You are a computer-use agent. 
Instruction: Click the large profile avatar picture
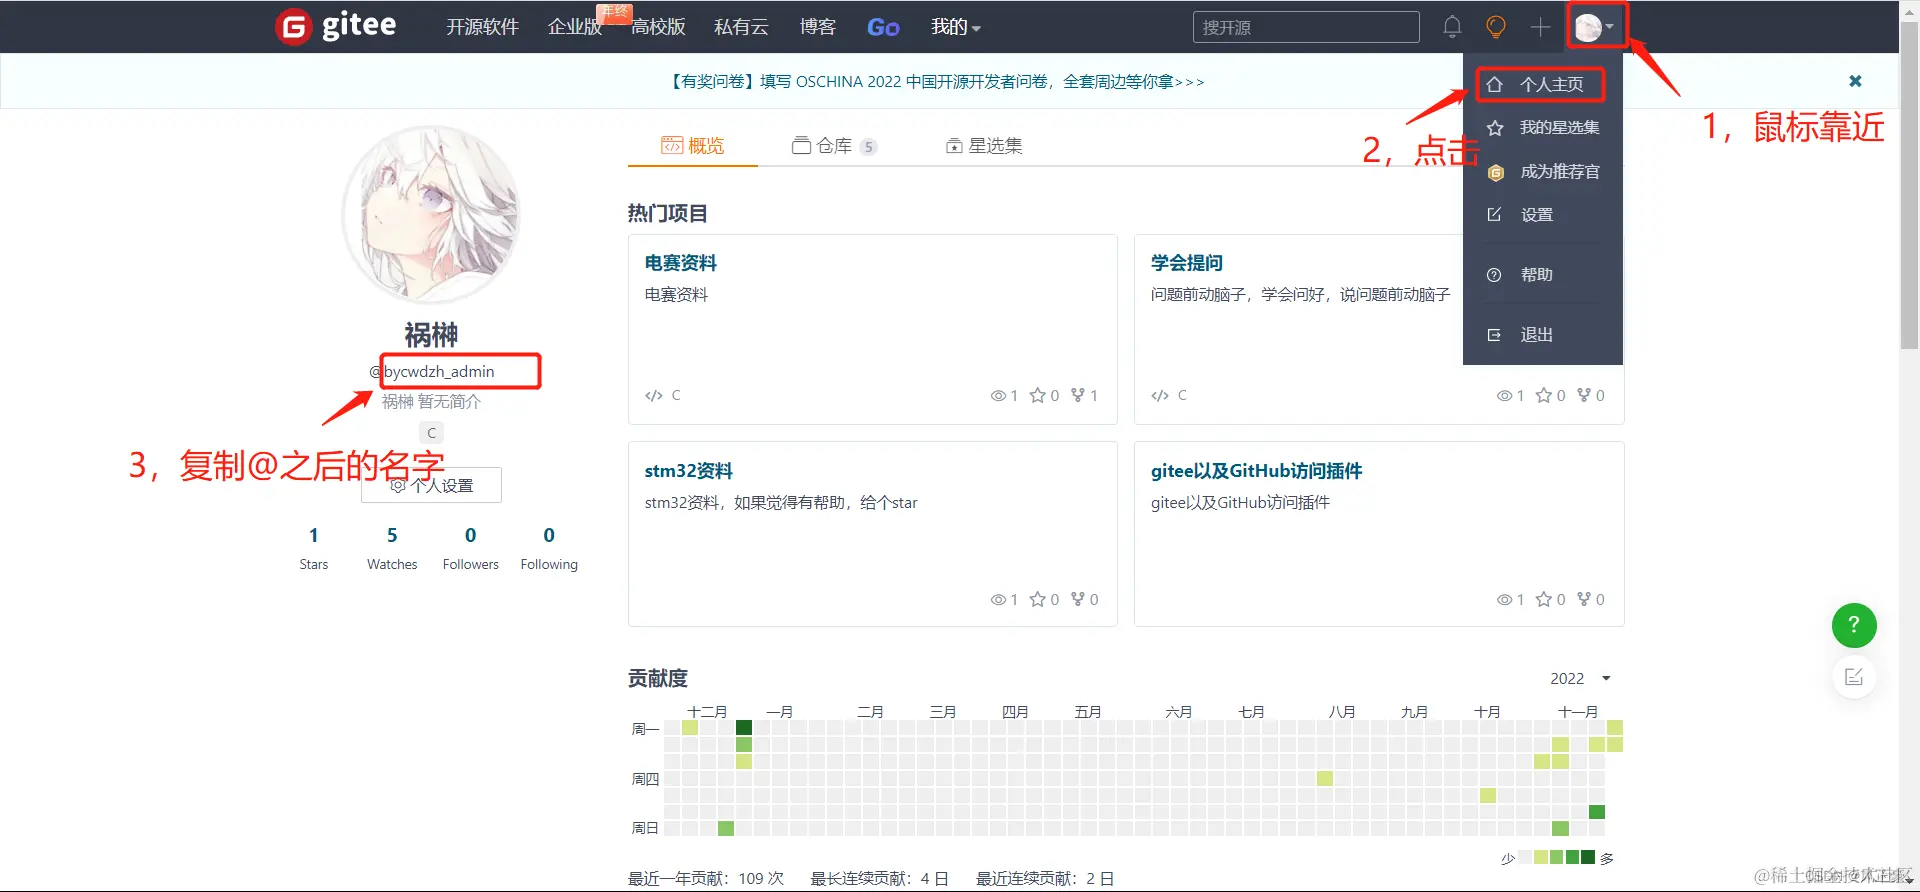[431, 215]
